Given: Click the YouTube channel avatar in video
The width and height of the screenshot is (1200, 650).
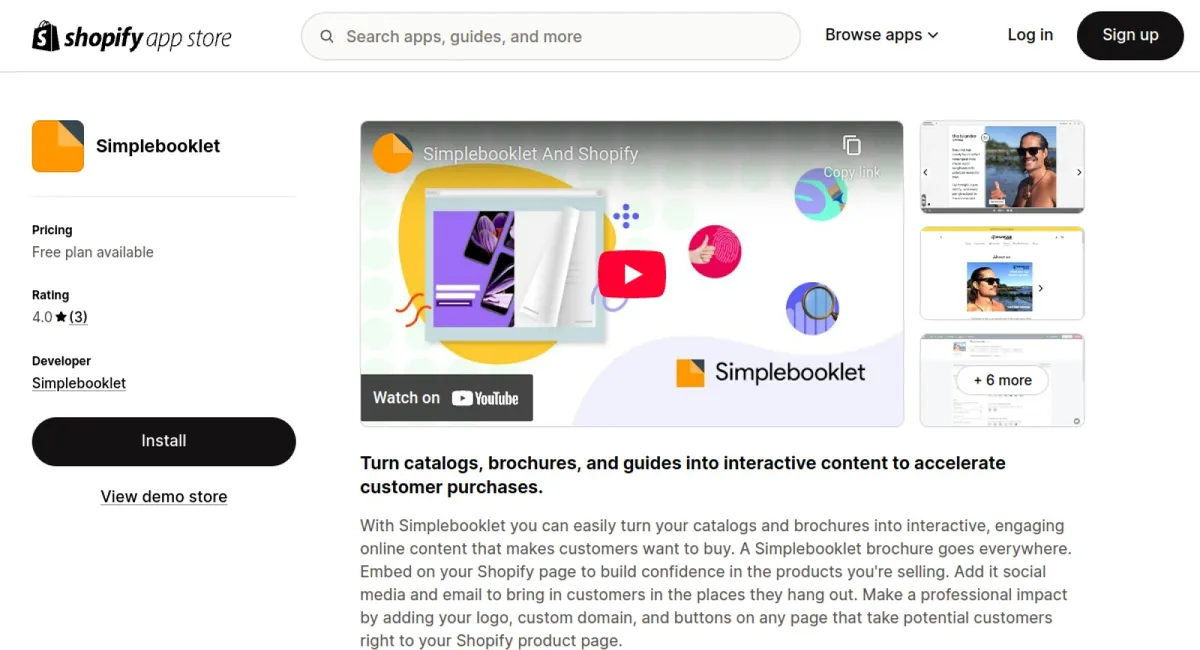Looking at the screenshot, I should click(393, 153).
